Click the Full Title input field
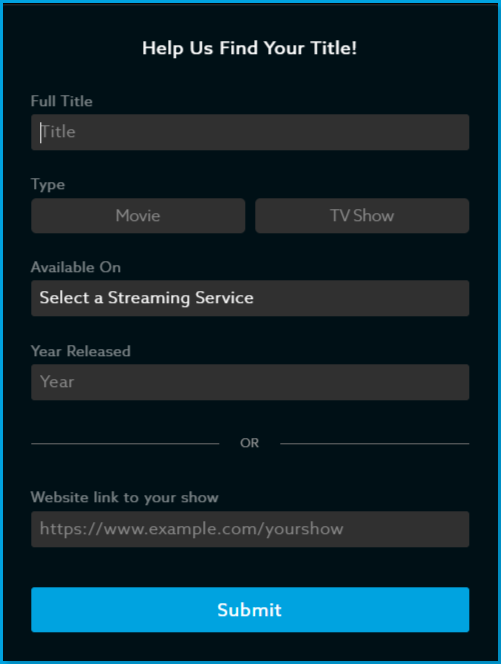 pos(250,132)
